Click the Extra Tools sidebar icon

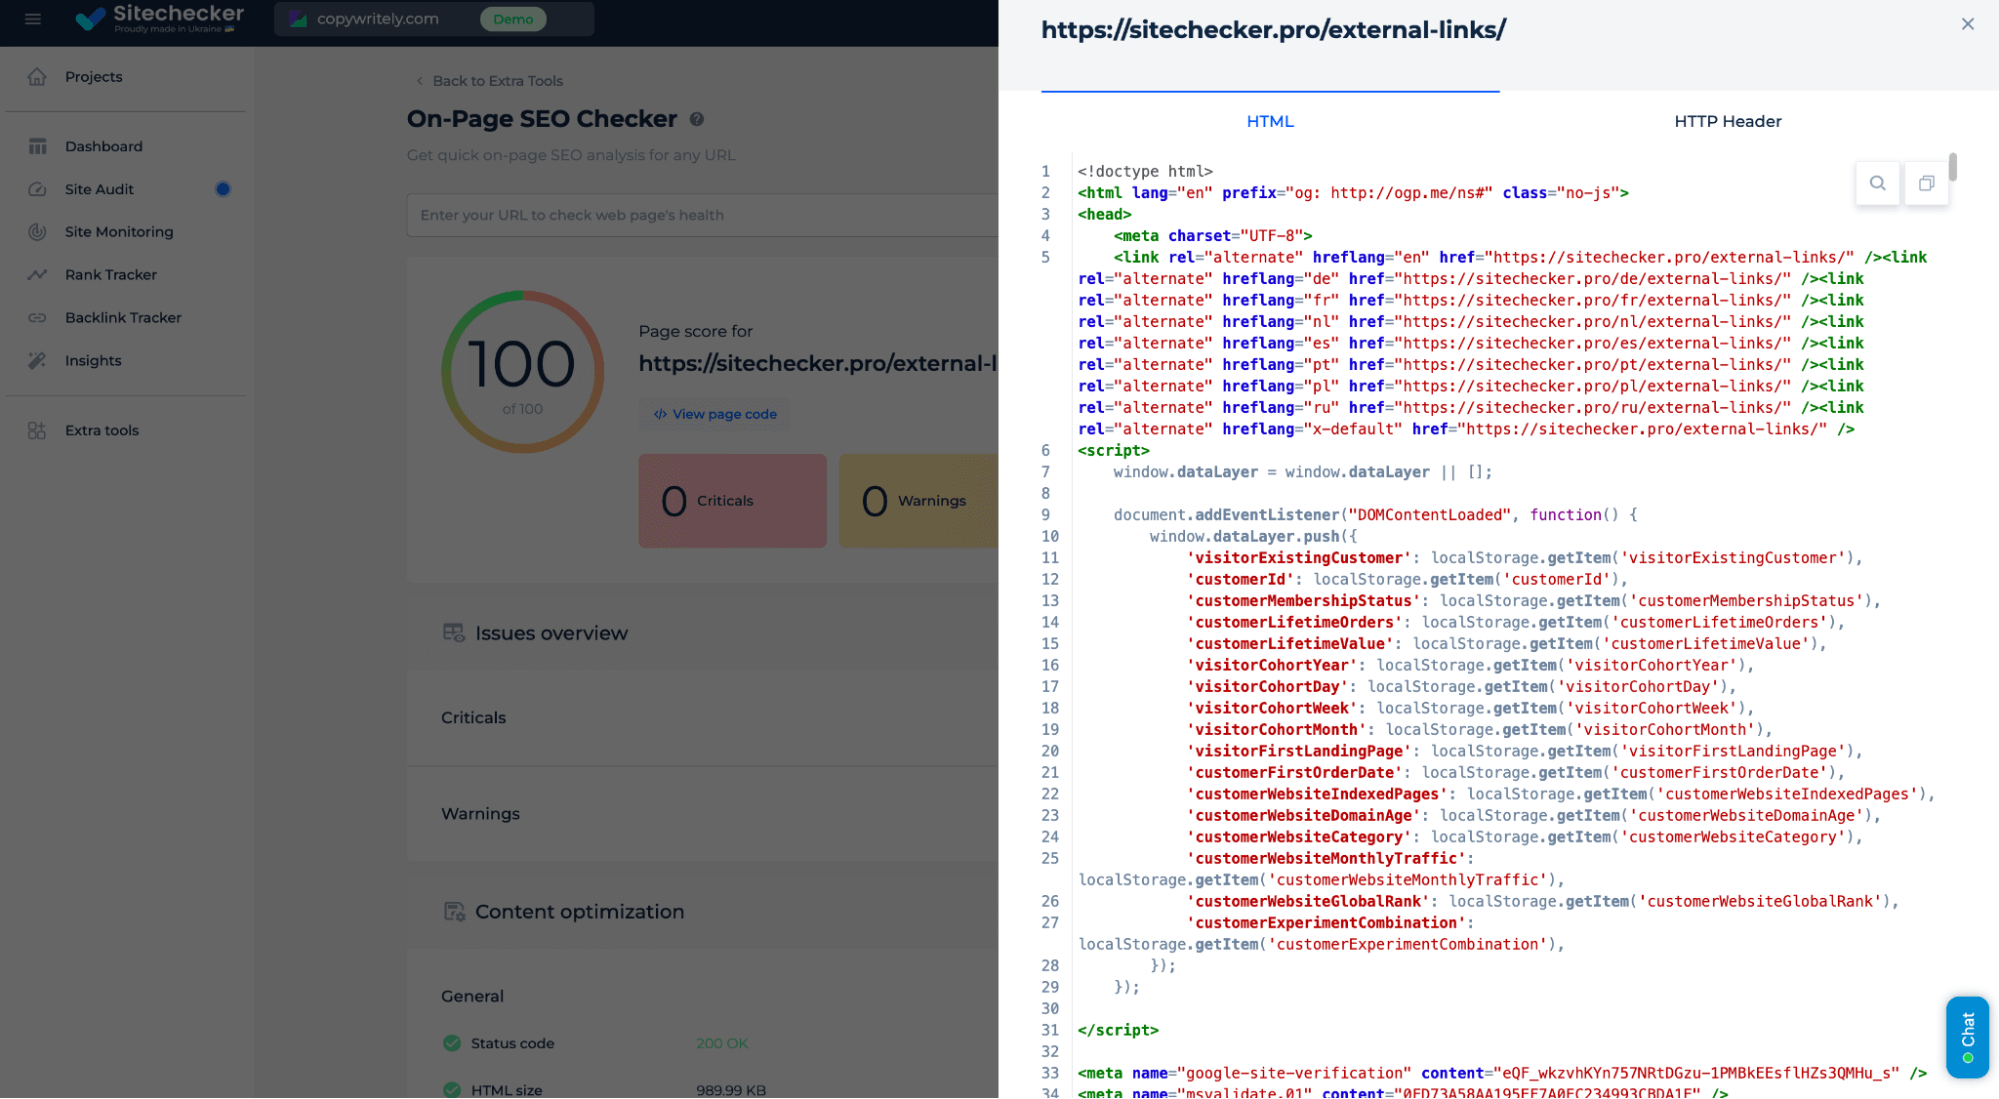tap(37, 429)
